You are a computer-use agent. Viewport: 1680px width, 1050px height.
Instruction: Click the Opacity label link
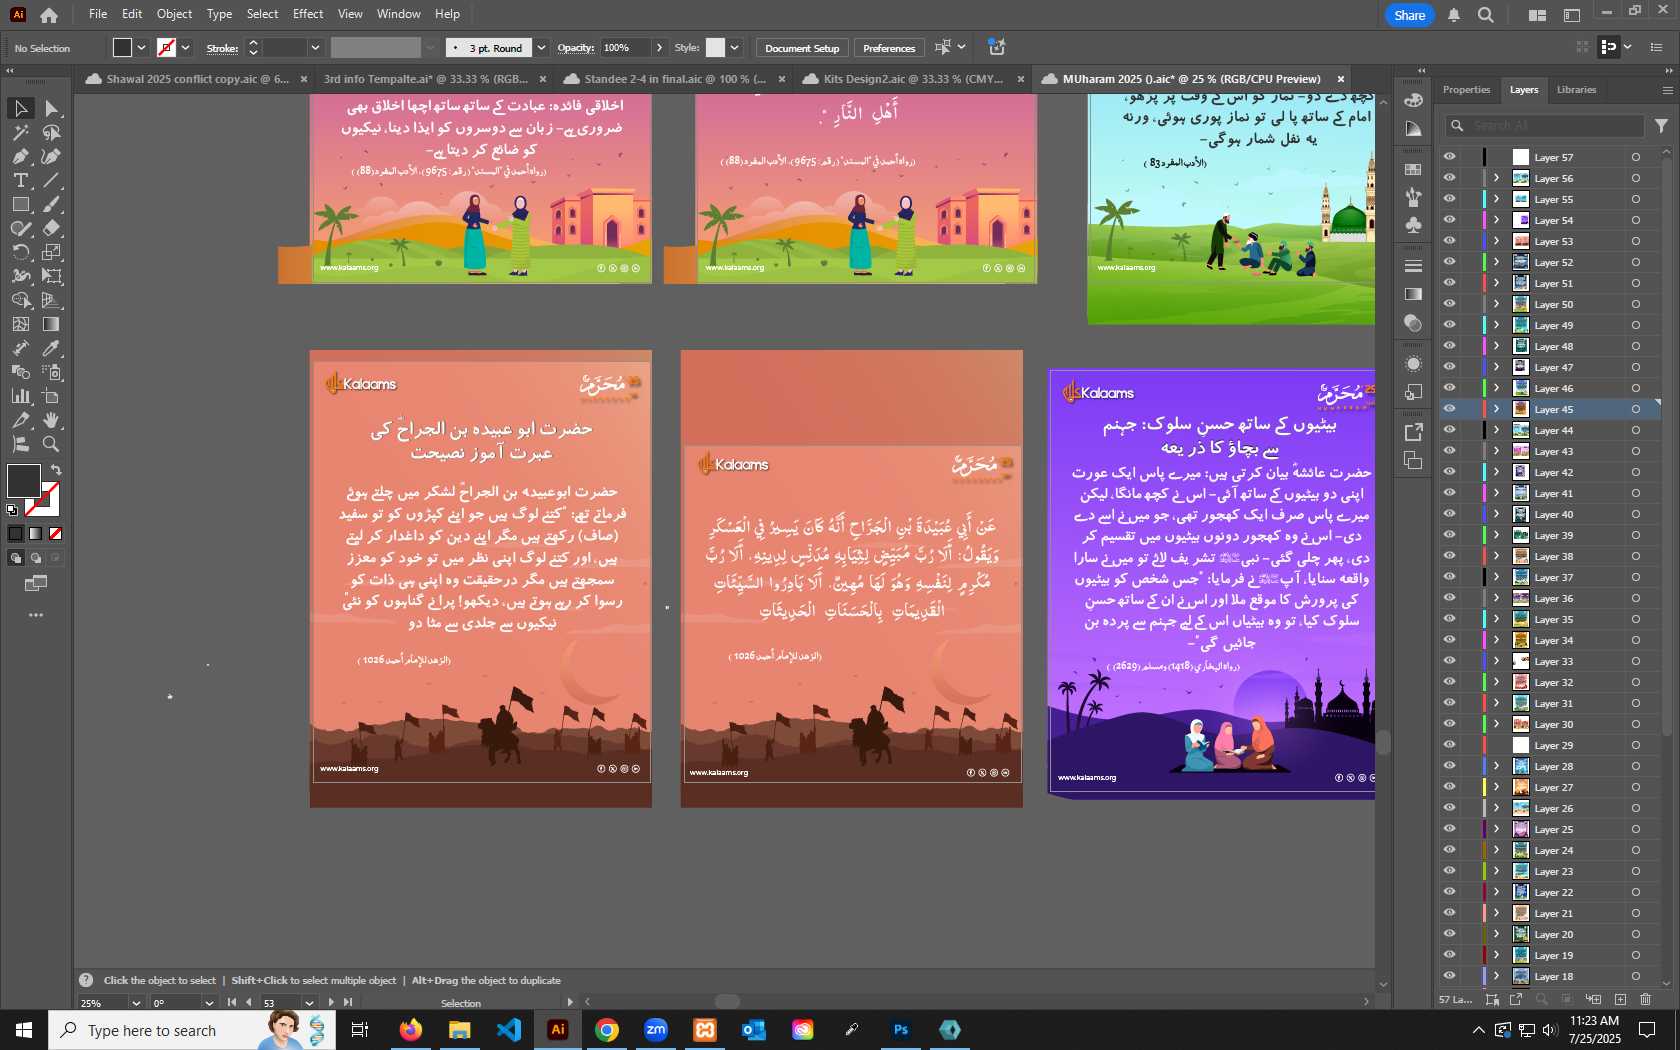[x=576, y=48]
